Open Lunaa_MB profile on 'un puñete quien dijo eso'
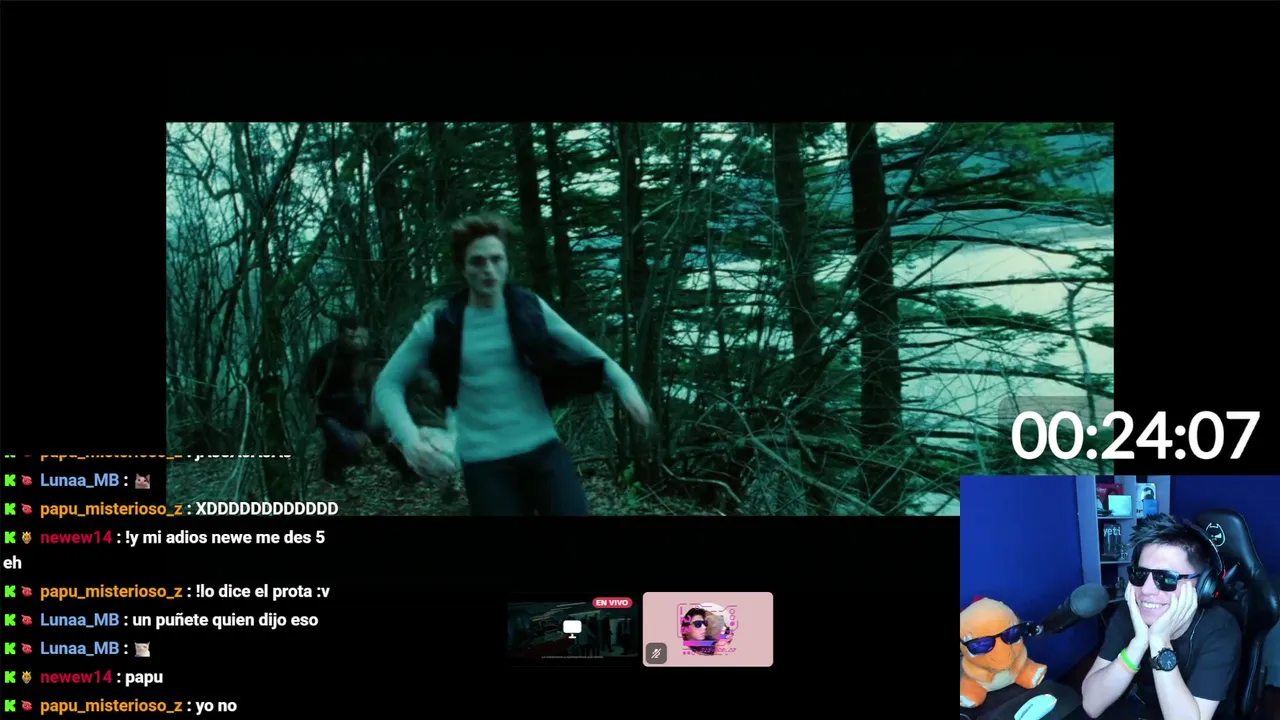 79,620
